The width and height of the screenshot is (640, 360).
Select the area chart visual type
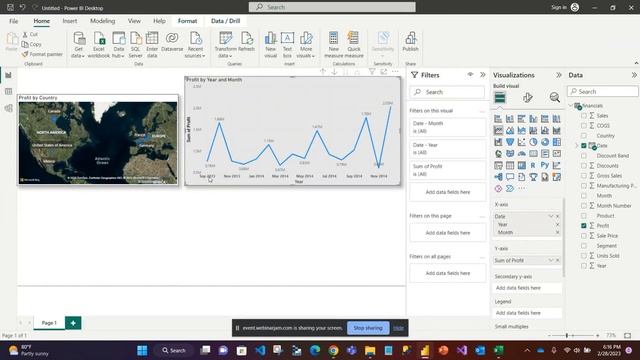[x=510, y=131]
